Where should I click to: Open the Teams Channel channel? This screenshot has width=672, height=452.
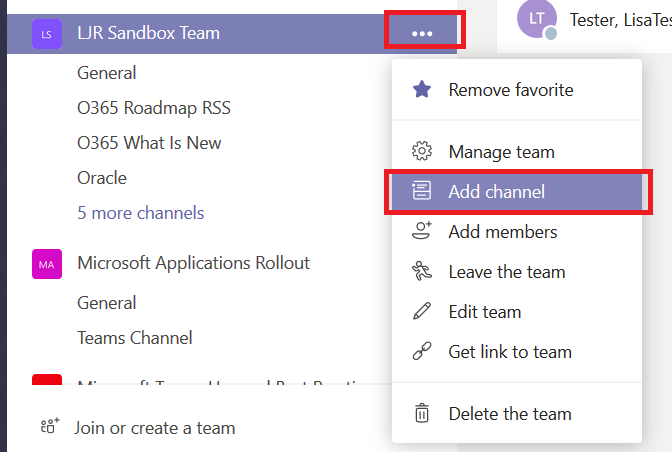(x=135, y=338)
